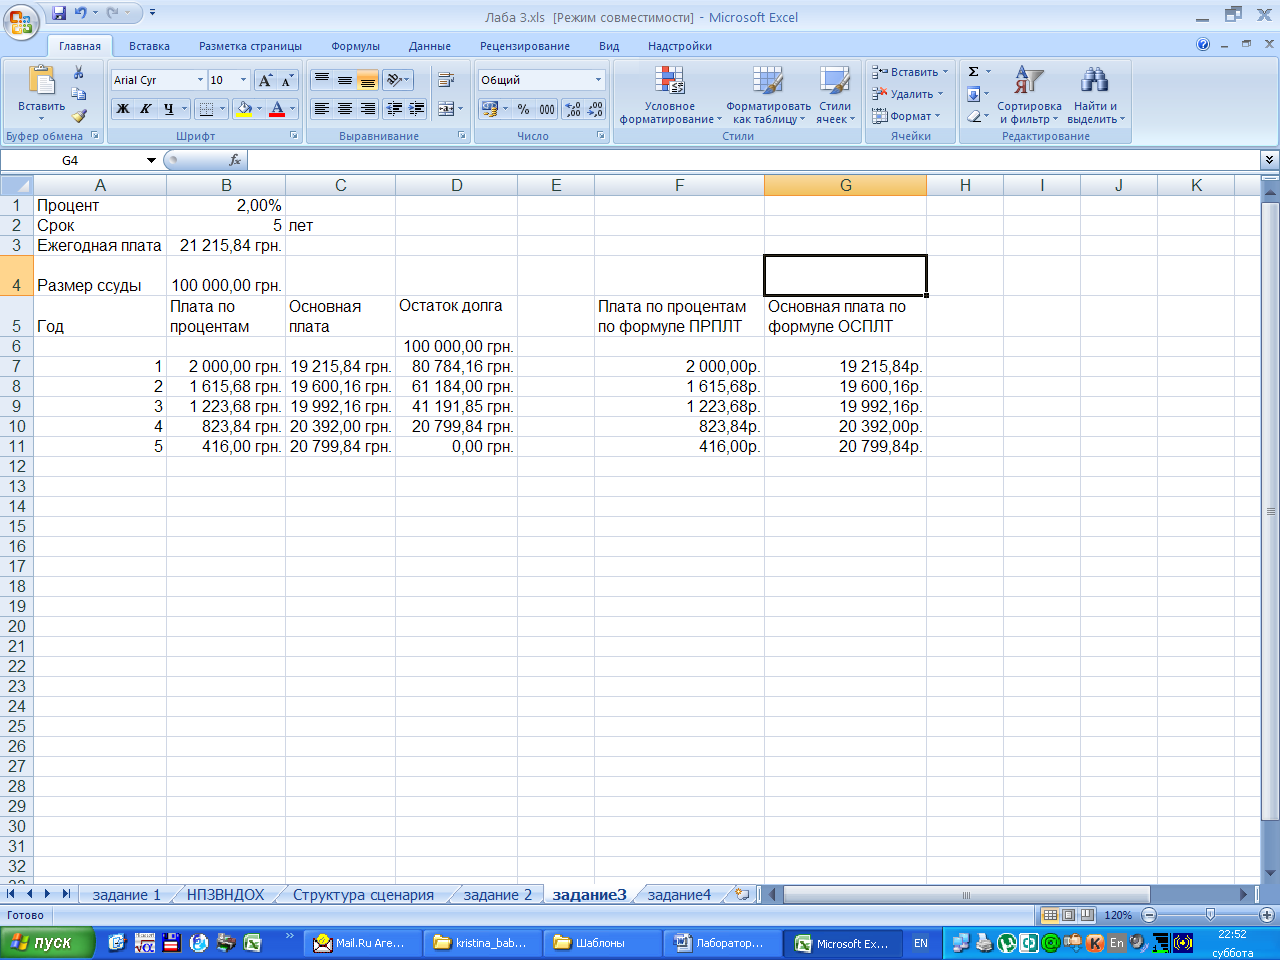This screenshot has height=960, width=1280.
Task: Expand the Arial Cyr font name dropdown
Action: 200,80
